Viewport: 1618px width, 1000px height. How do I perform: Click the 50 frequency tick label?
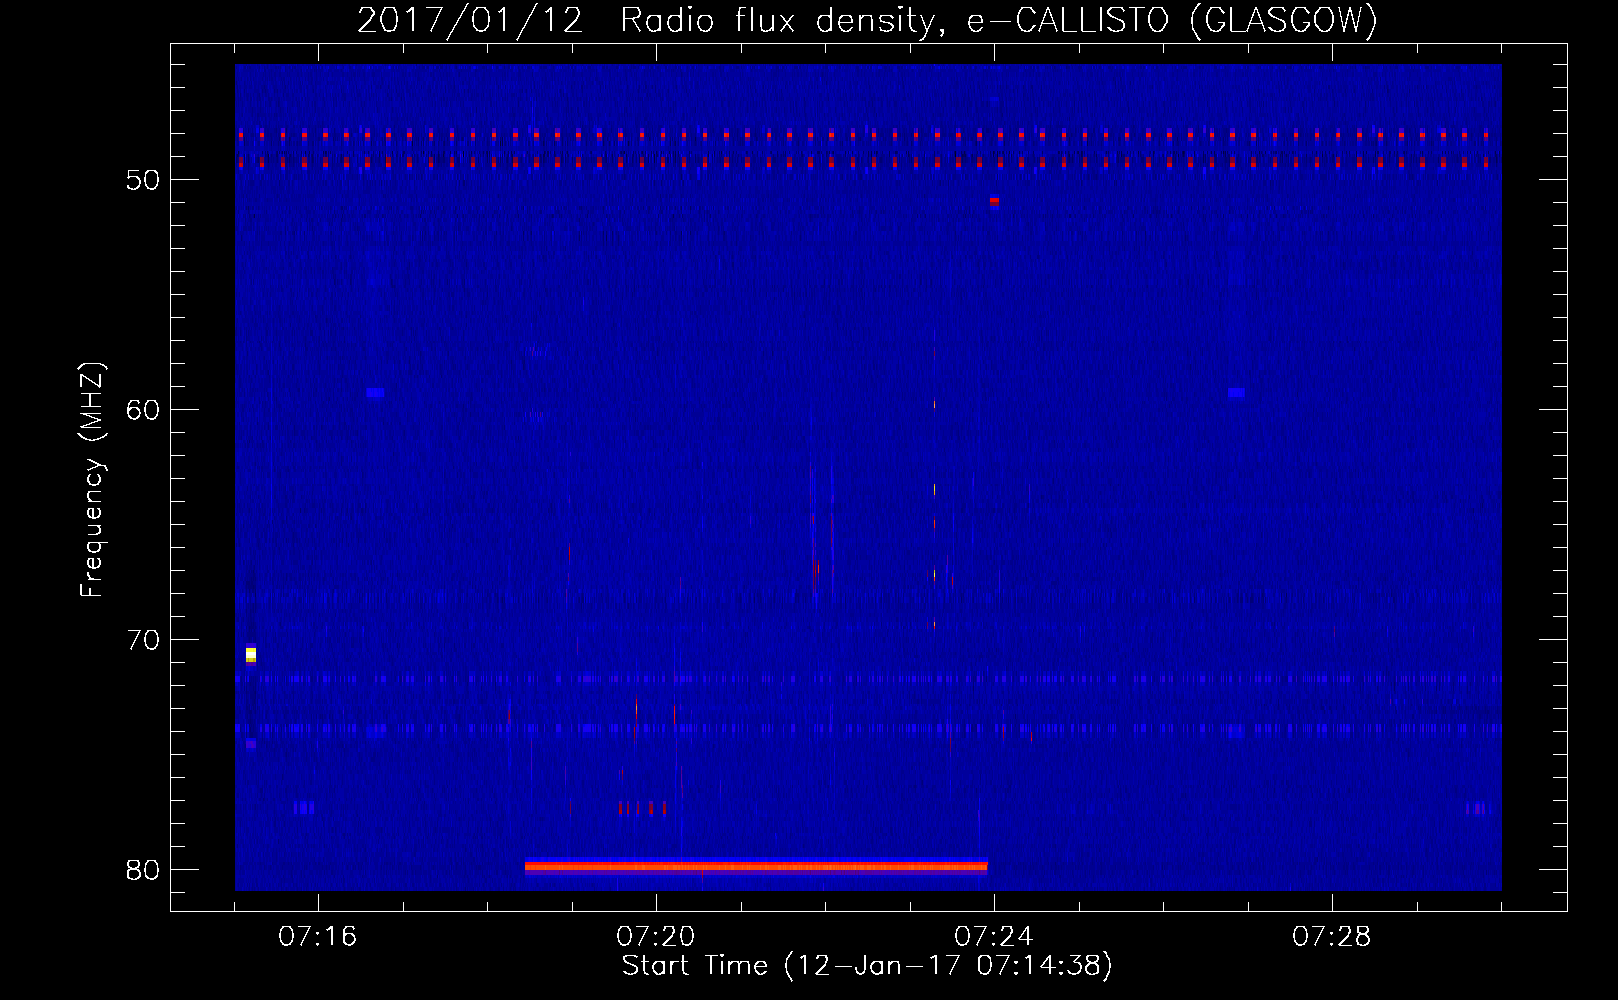pyautogui.click(x=143, y=180)
